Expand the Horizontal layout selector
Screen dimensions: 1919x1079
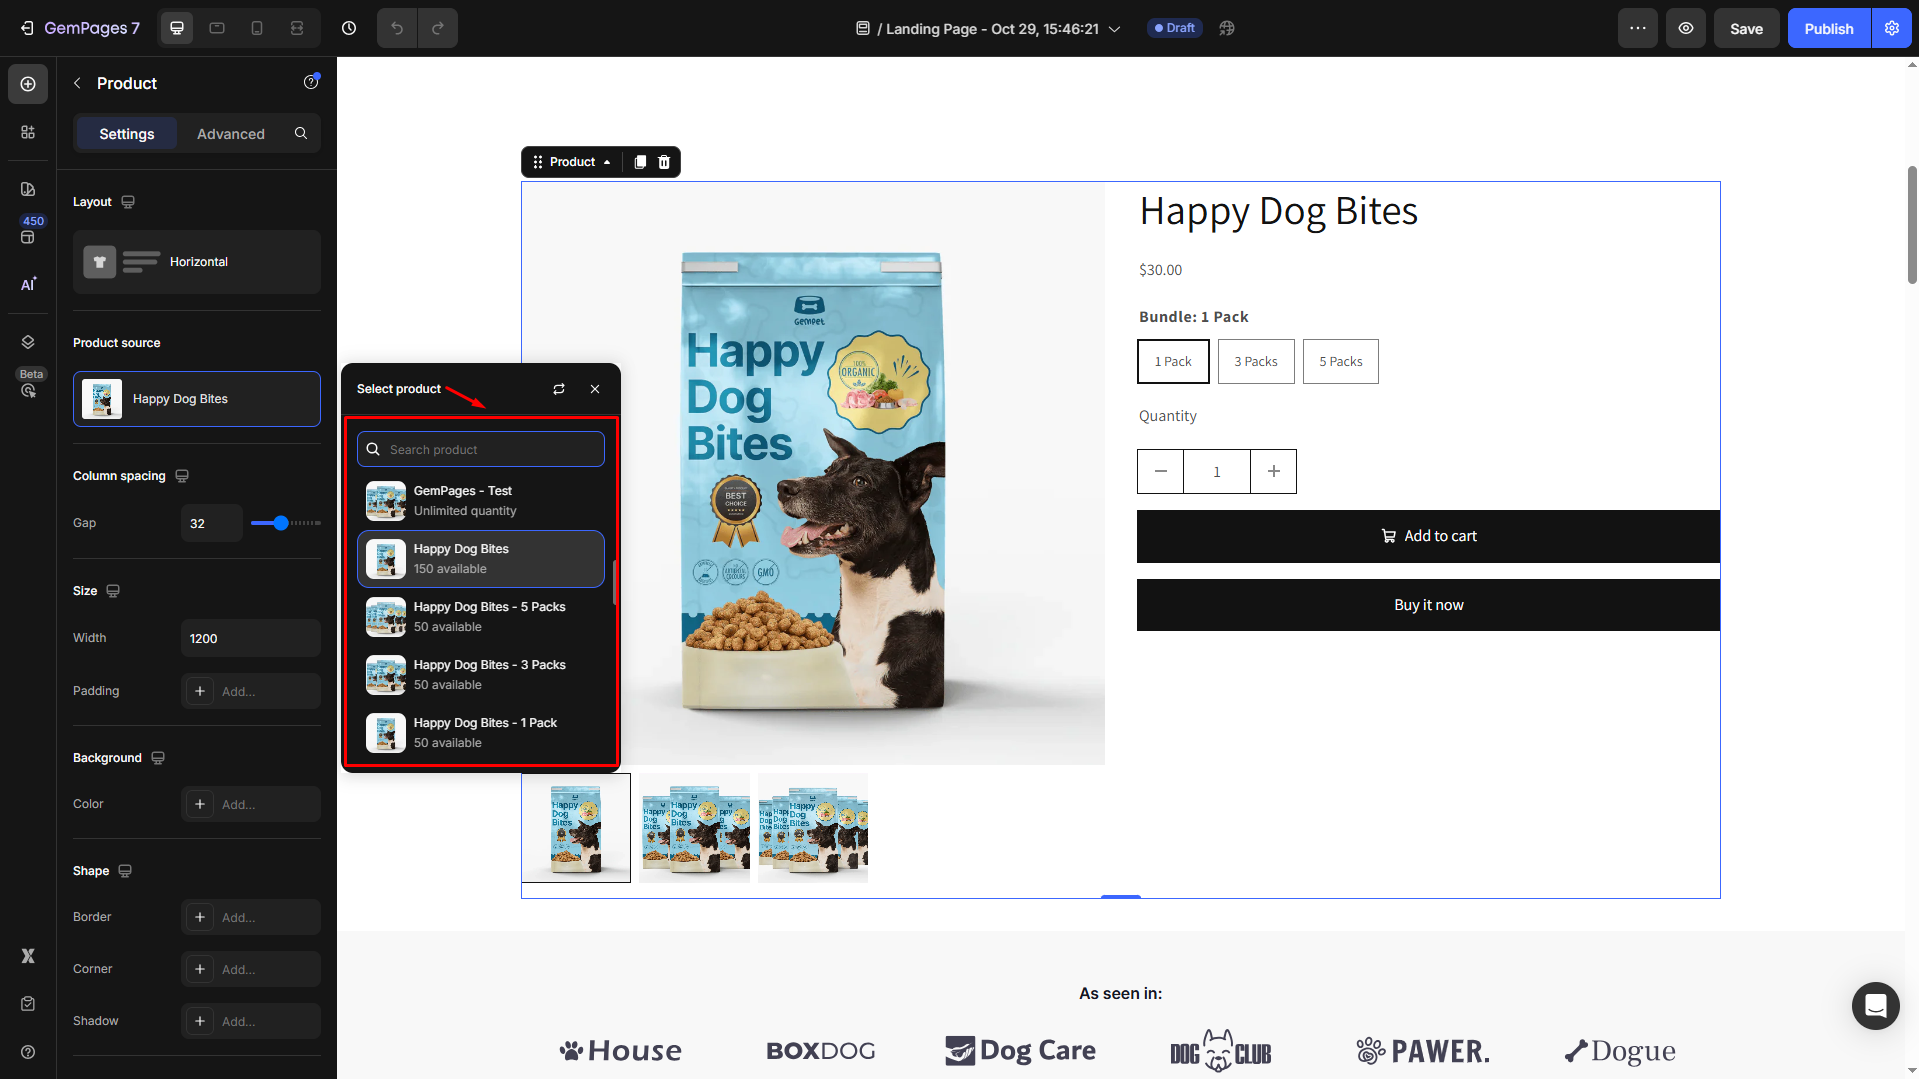(197, 262)
